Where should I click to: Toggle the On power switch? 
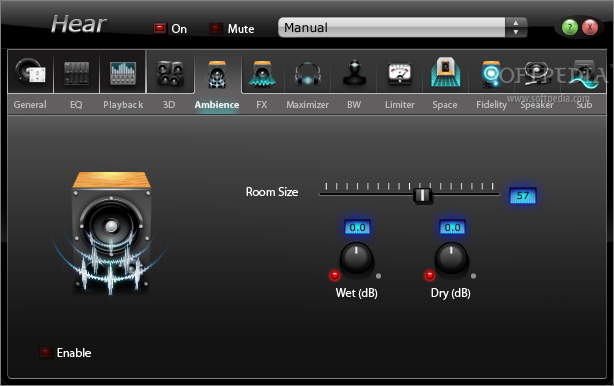[160, 28]
